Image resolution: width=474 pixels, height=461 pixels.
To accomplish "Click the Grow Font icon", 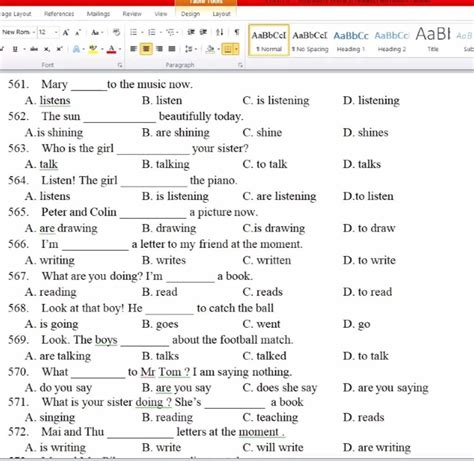I will 66,32.
